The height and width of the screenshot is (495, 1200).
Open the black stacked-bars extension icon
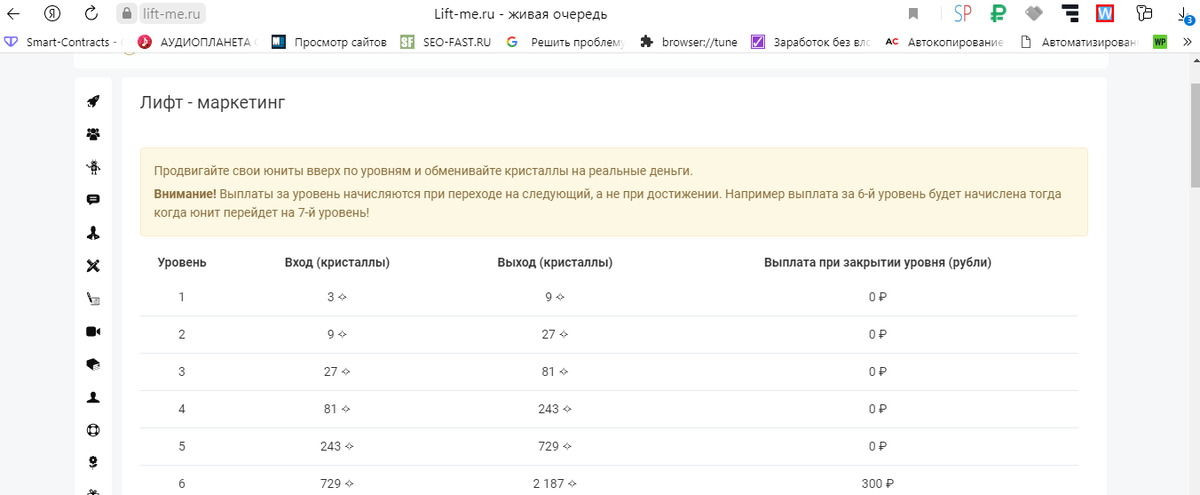(x=1071, y=14)
